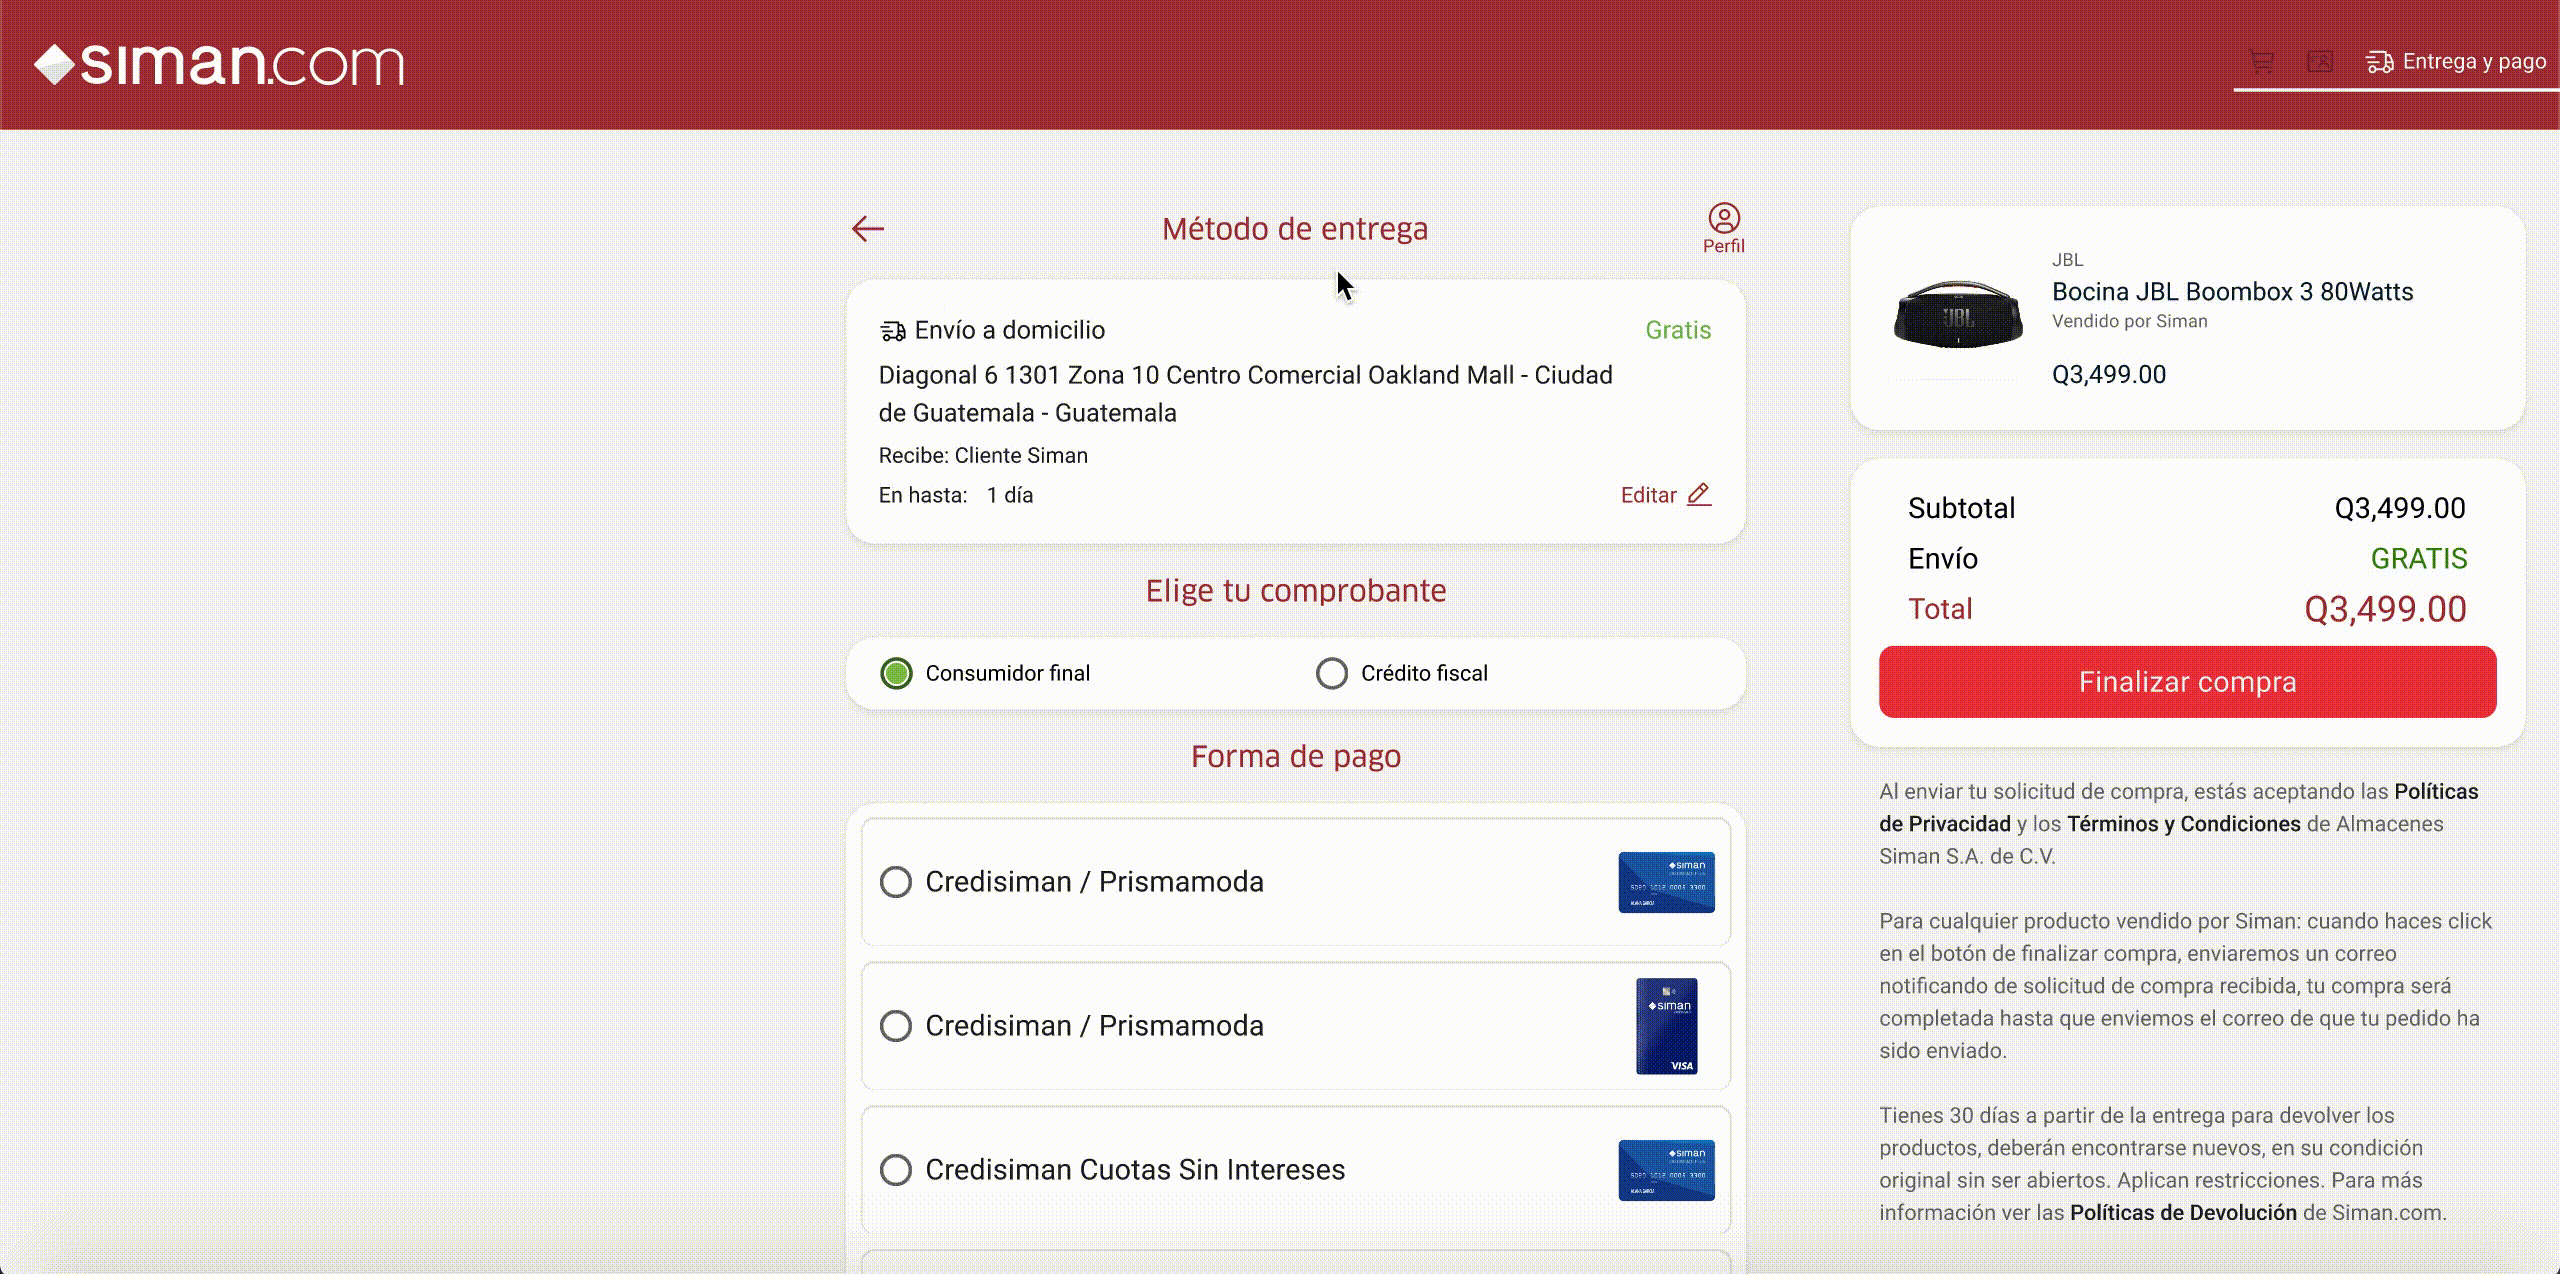Click the vertical Siman Visa card image
The height and width of the screenshot is (1274, 2560).
[1667, 1026]
